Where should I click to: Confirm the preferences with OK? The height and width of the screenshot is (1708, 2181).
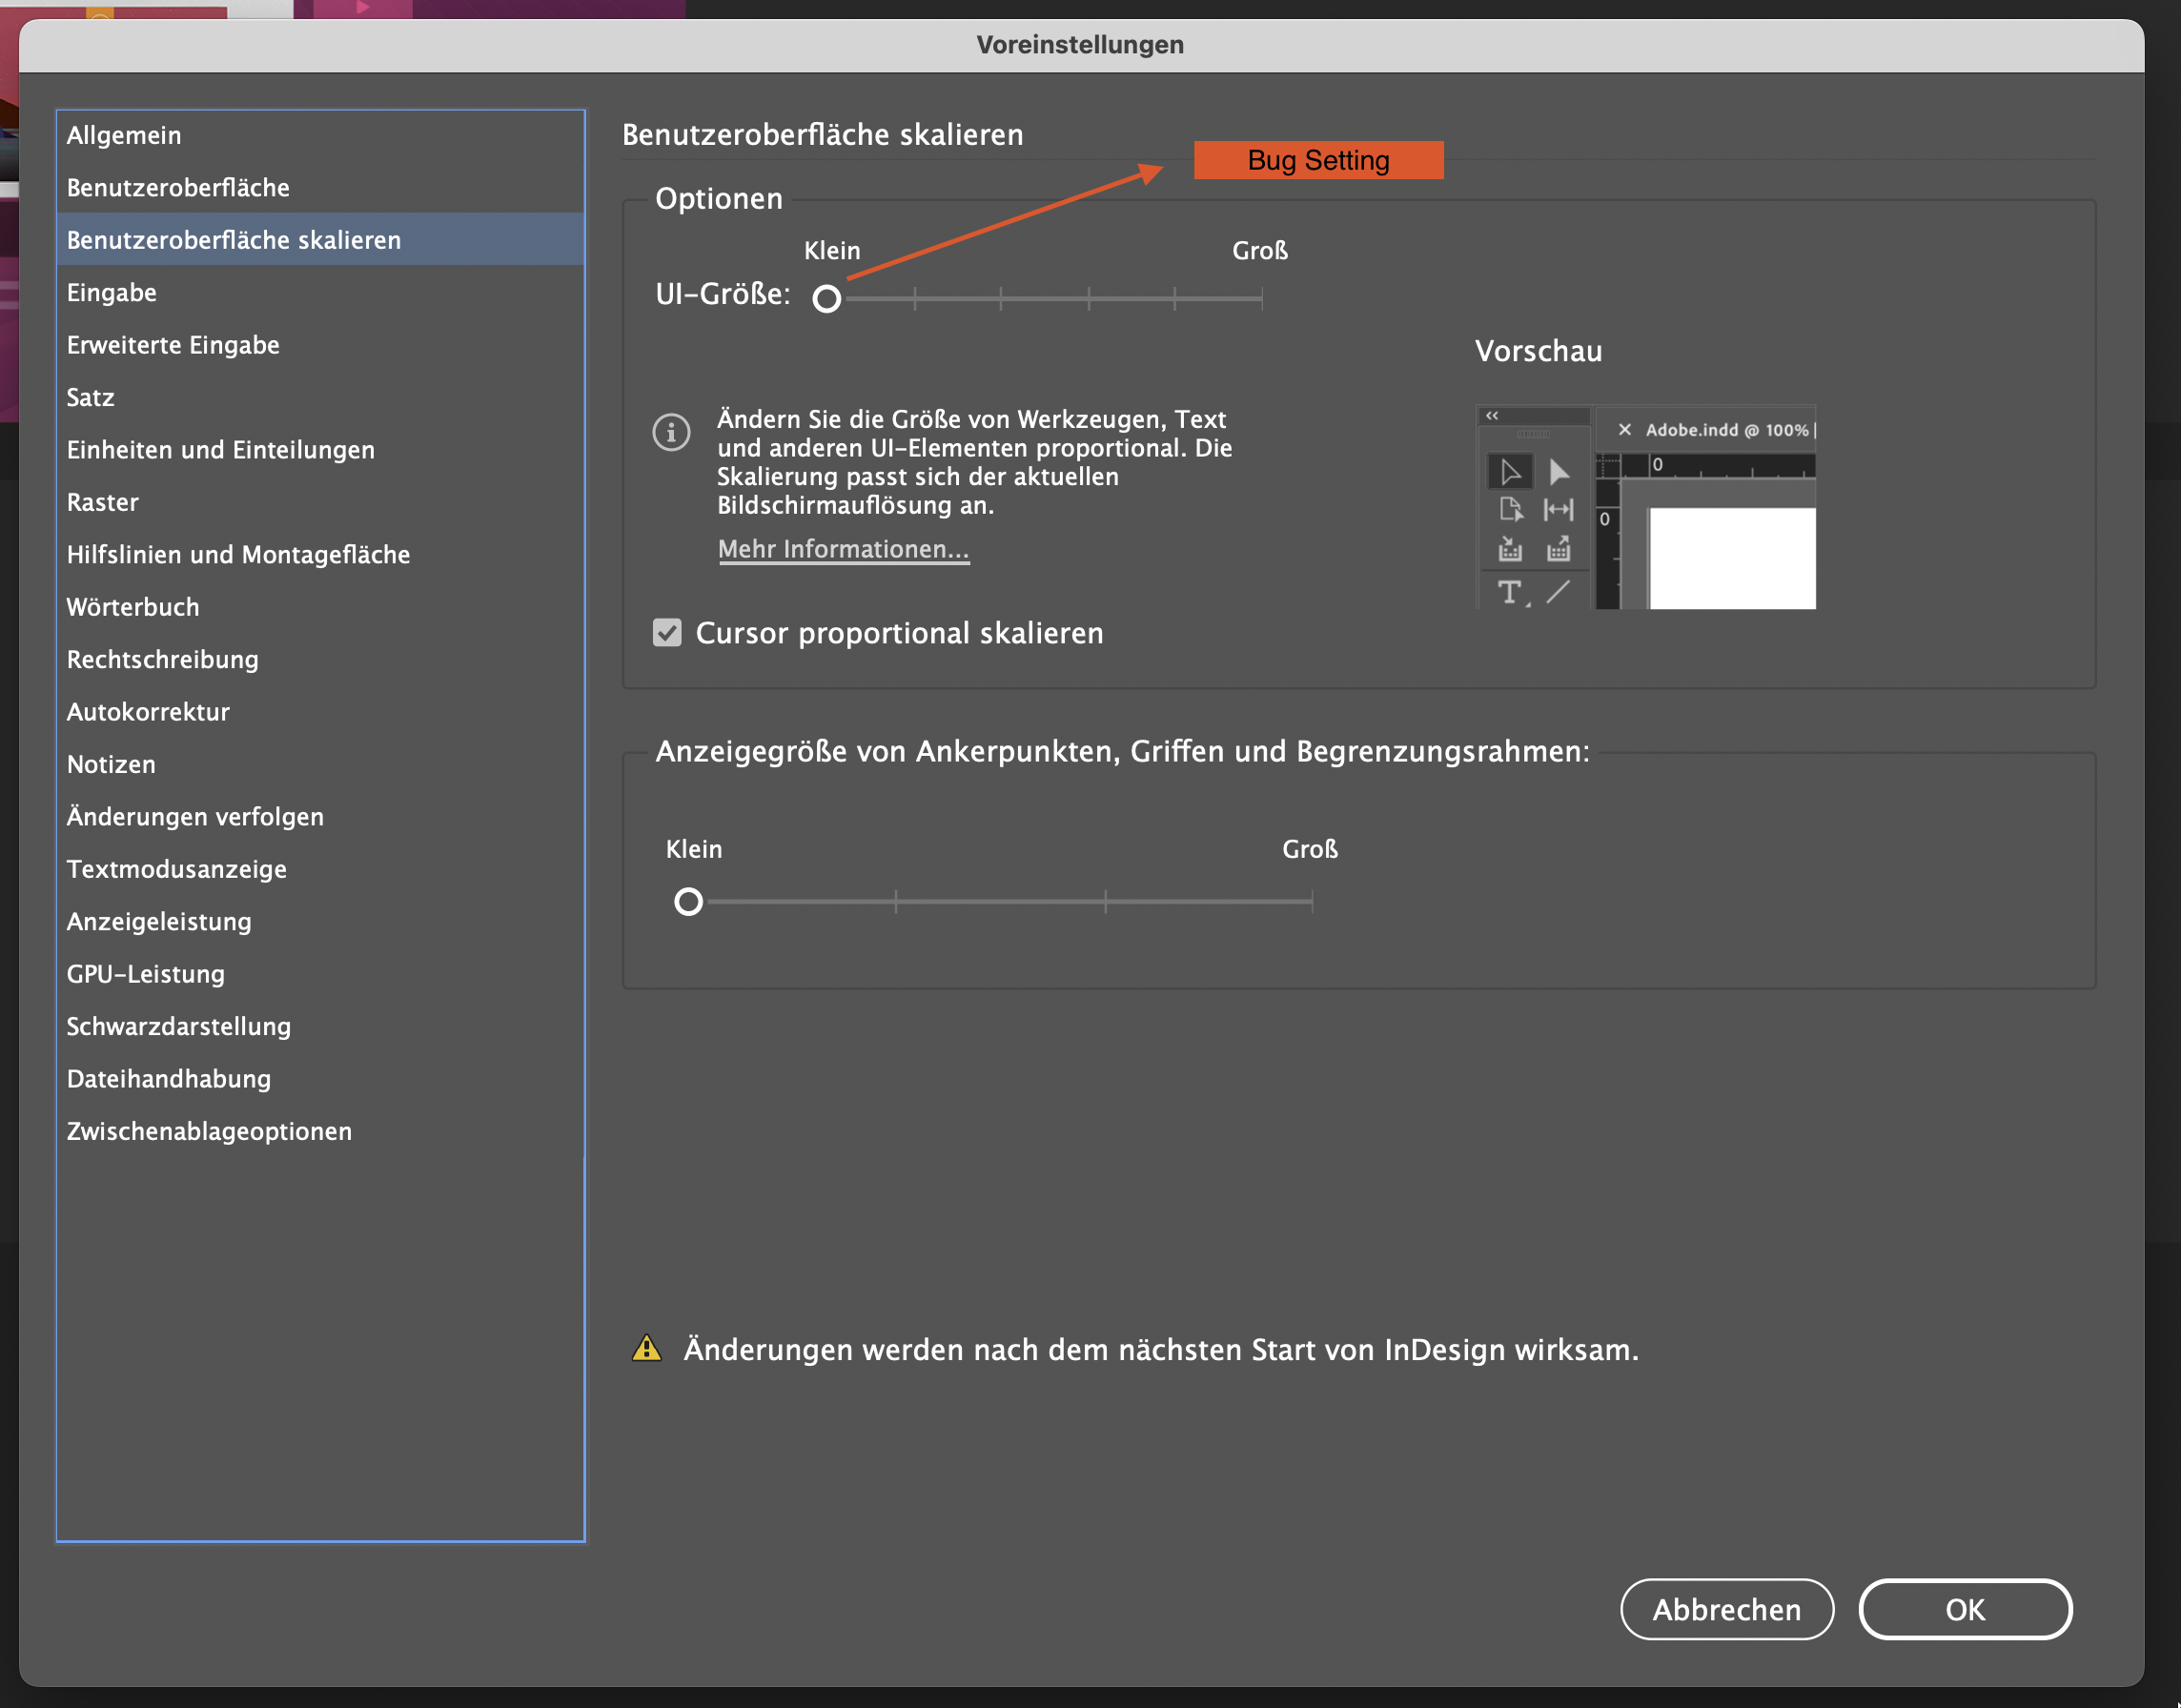coord(1964,1609)
